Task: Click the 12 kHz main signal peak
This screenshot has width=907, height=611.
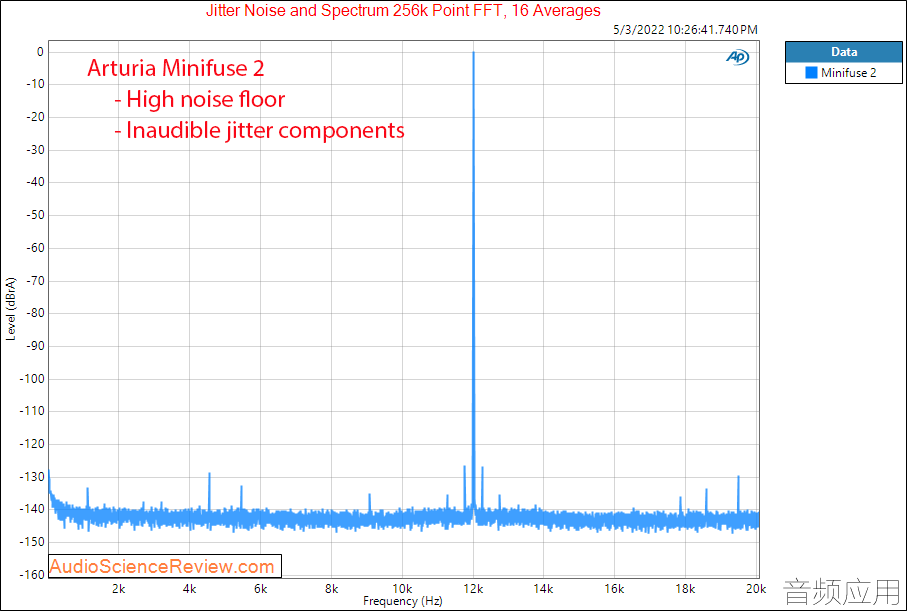Action: [473, 280]
